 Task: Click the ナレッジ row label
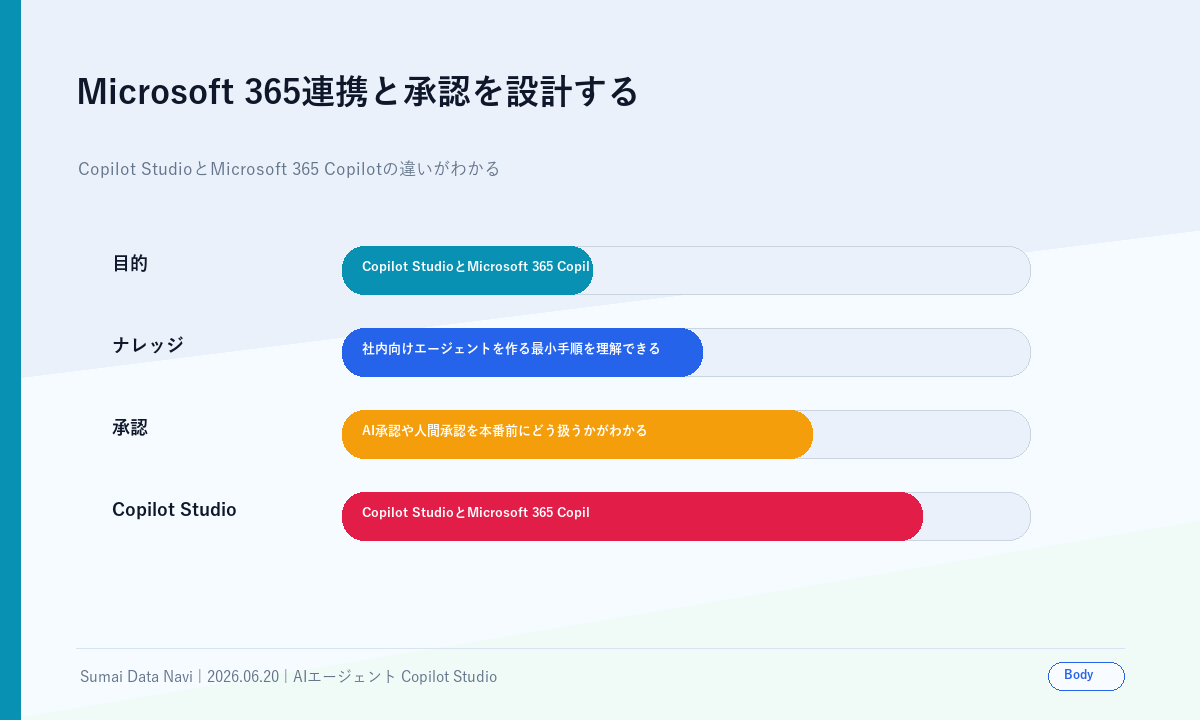click(x=148, y=346)
